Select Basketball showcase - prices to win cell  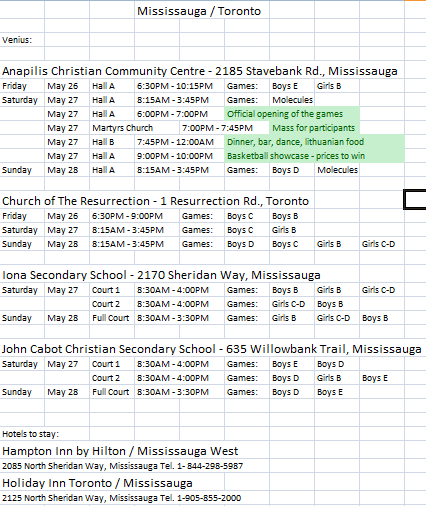point(314,156)
